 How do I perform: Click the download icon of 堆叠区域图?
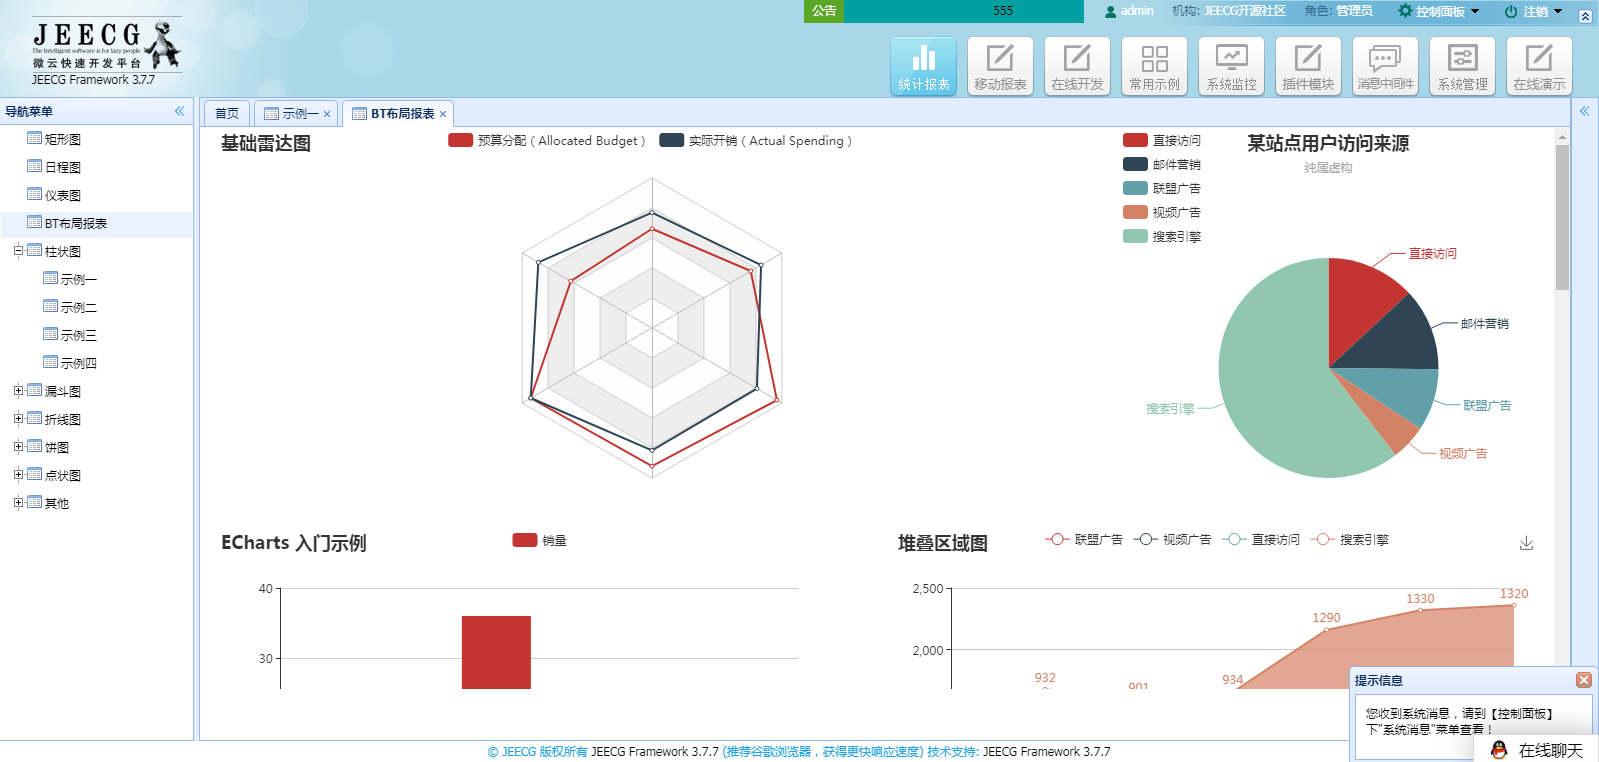coord(1526,543)
